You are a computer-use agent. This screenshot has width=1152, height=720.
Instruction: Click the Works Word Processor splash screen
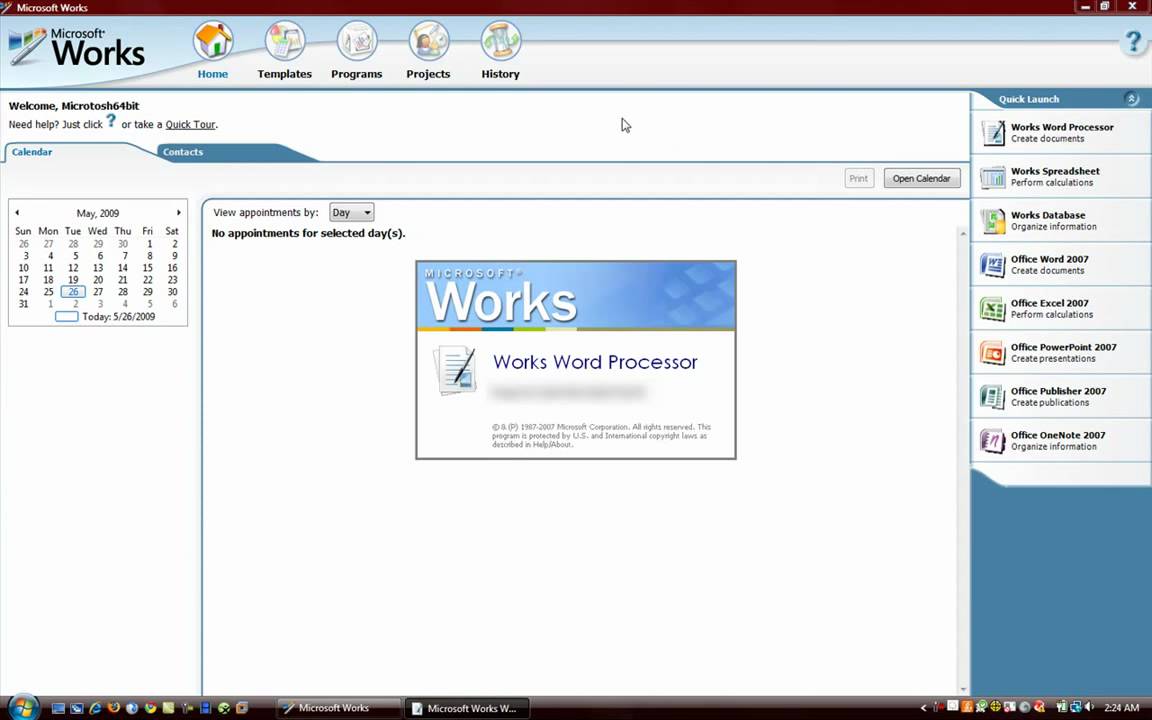click(576, 360)
